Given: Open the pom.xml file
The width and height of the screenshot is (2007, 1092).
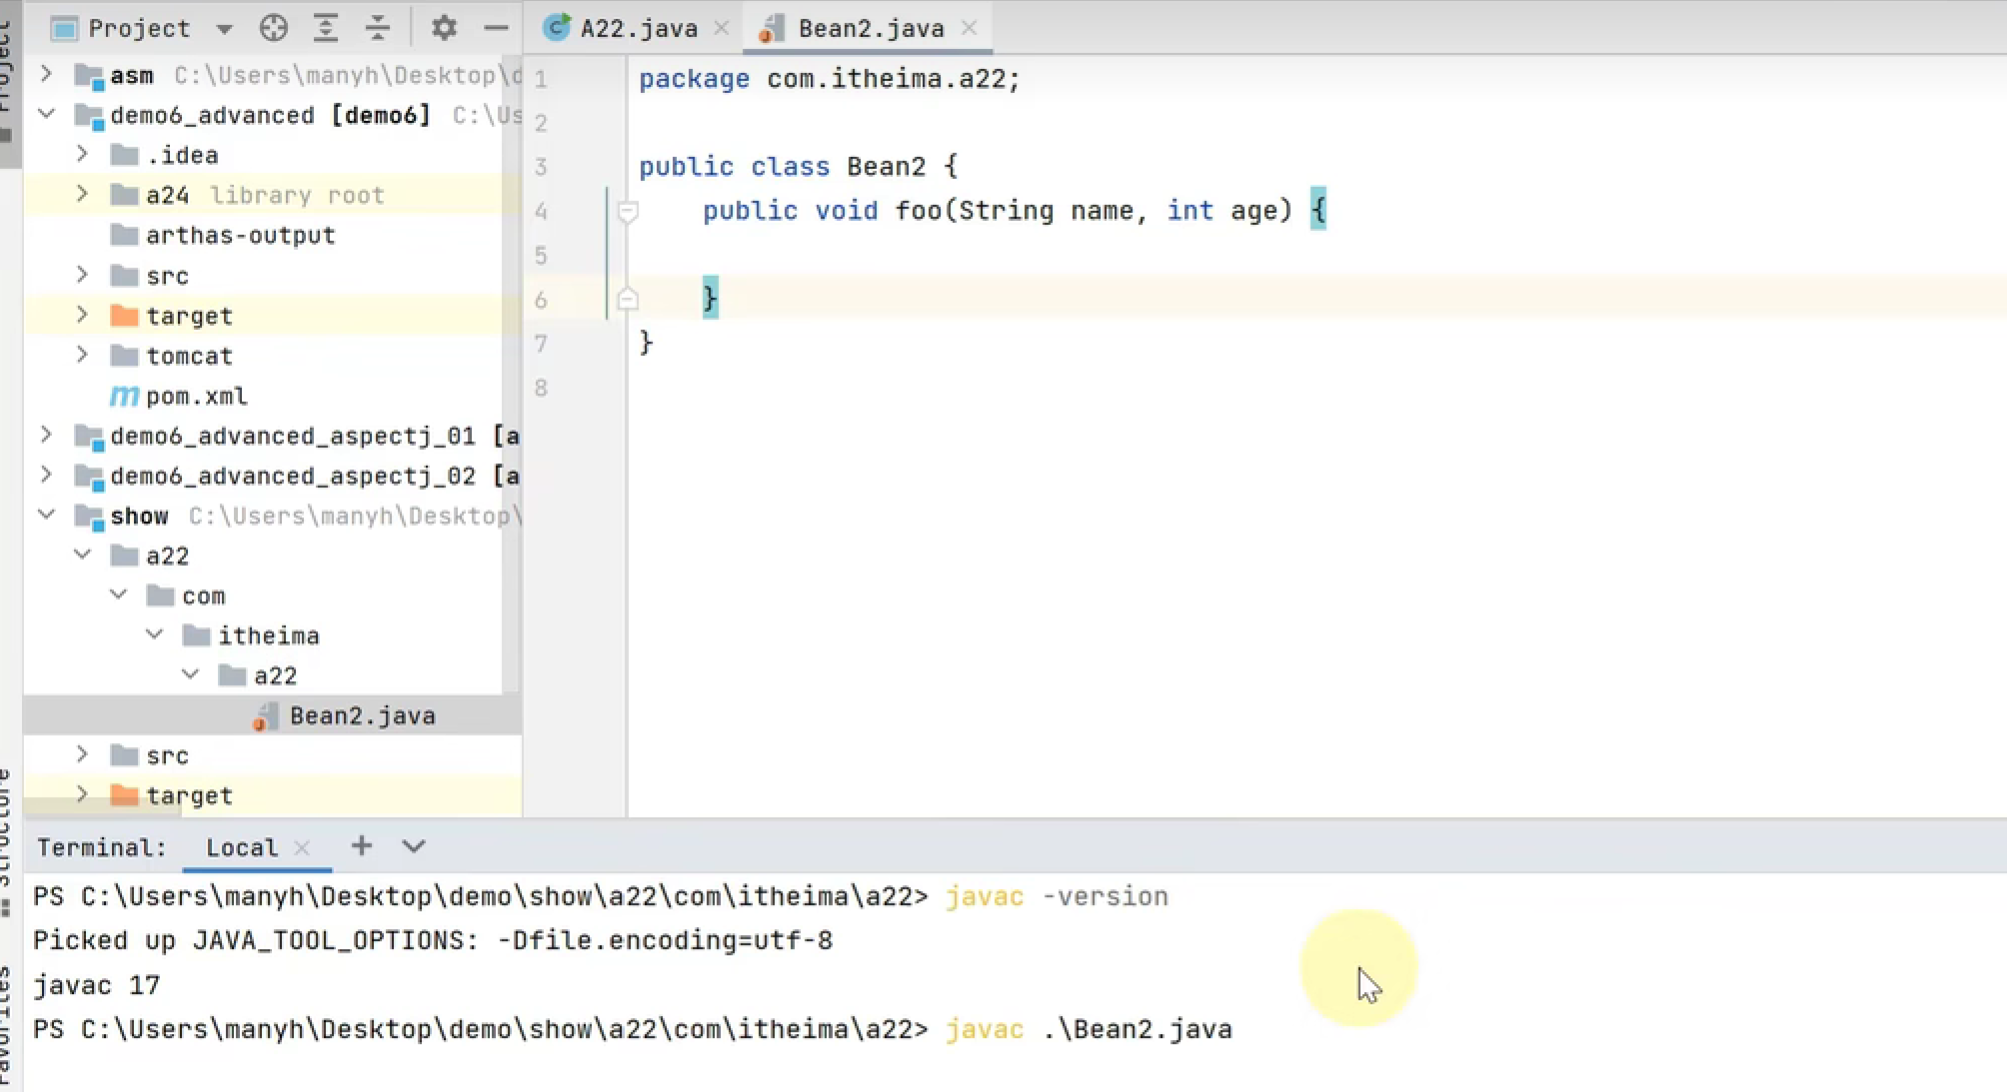Looking at the screenshot, I should tap(196, 396).
